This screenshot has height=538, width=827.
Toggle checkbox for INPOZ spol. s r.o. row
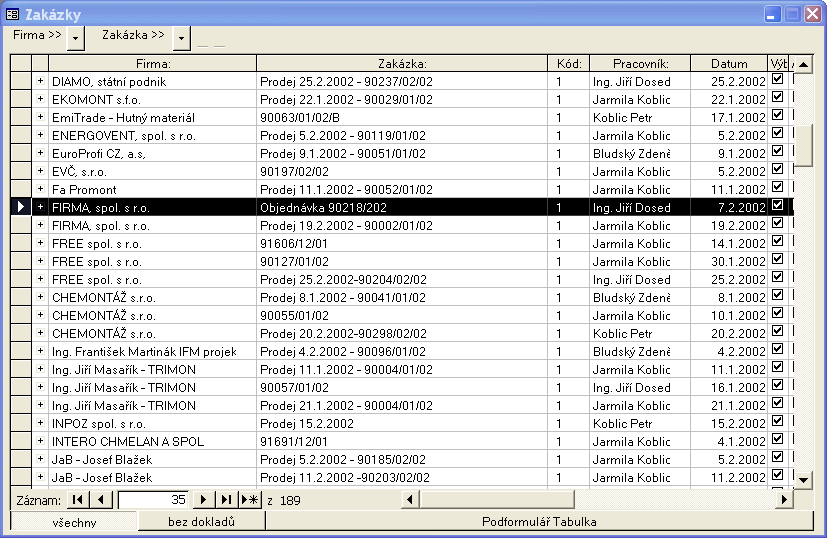coord(778,423)
